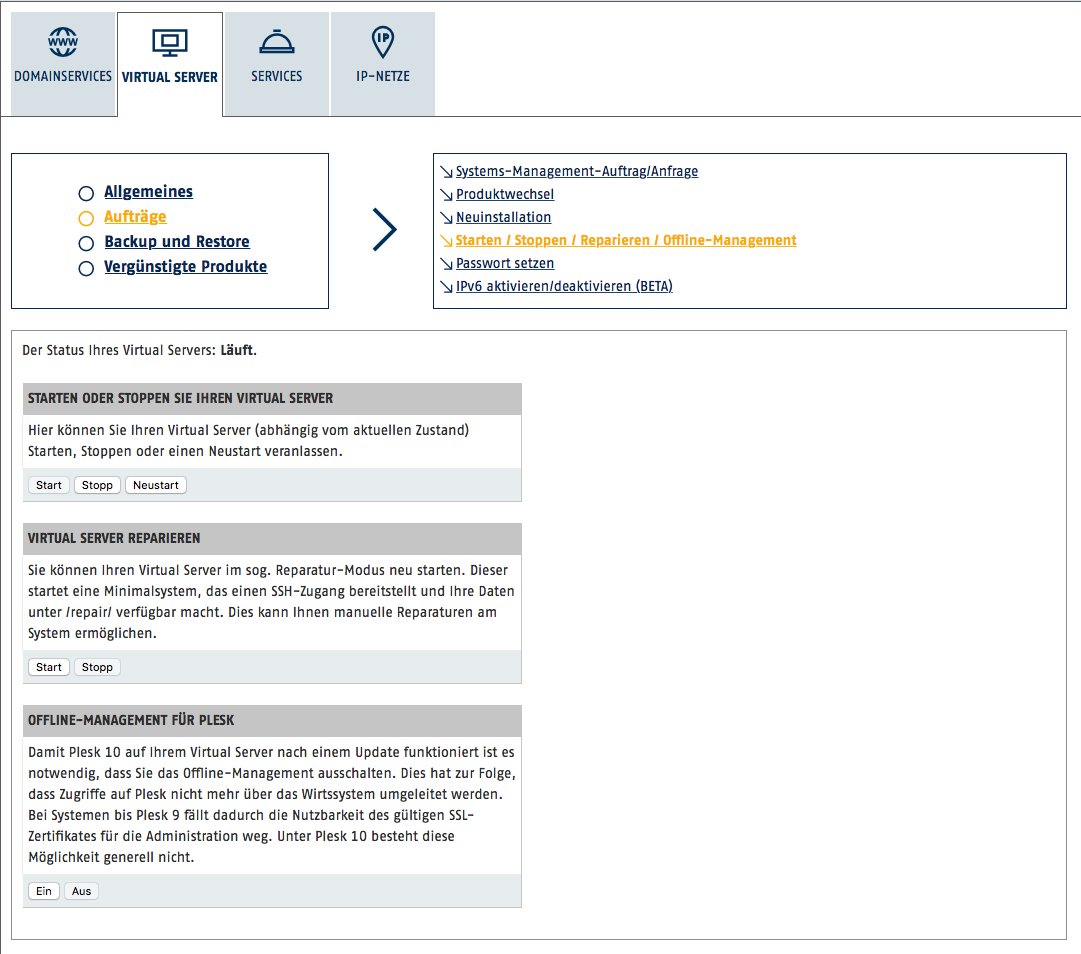The image size is (1081, 954).
Task: Click the server status text 'Läuft.'
Action: coord(239,350)
